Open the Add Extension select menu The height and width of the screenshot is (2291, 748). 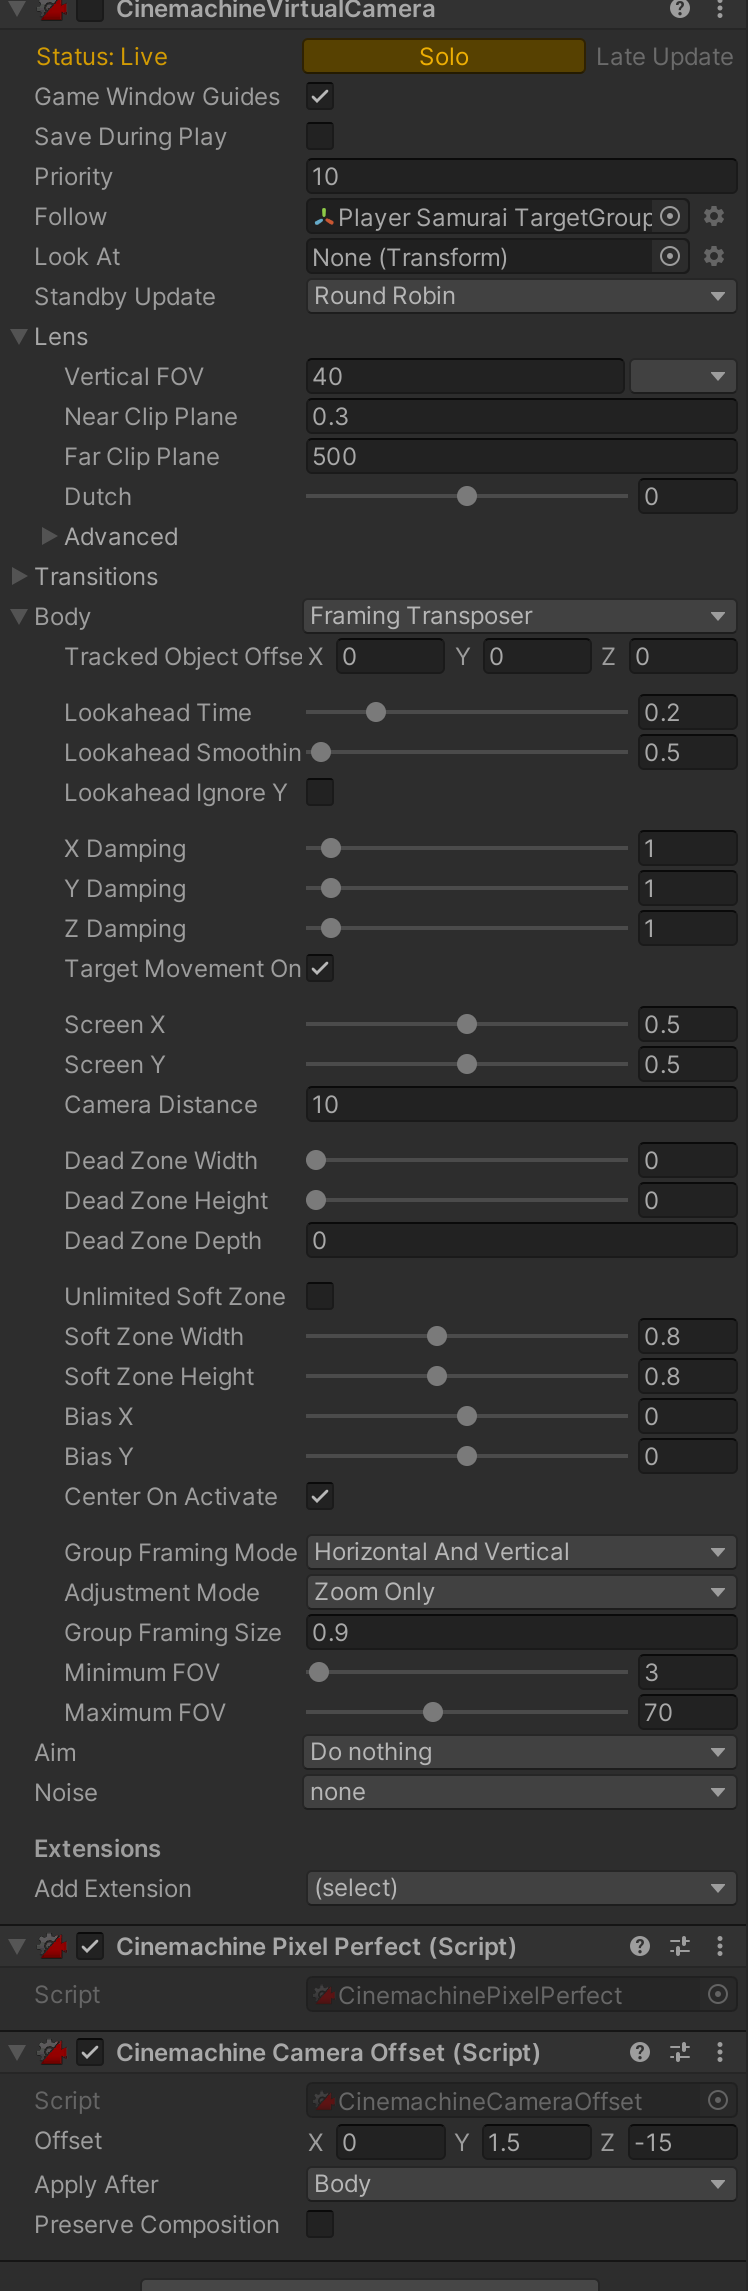[x=521, y=1888]
